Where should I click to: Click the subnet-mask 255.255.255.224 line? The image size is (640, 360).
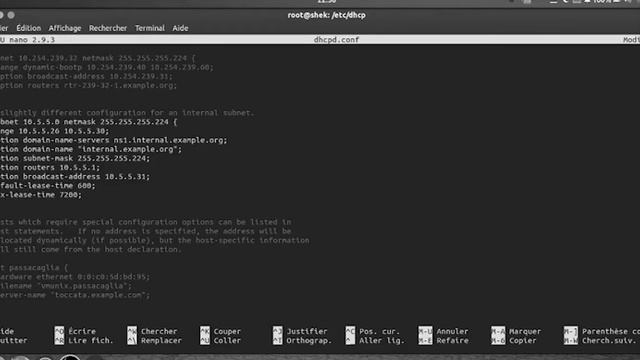coord(75,158)
